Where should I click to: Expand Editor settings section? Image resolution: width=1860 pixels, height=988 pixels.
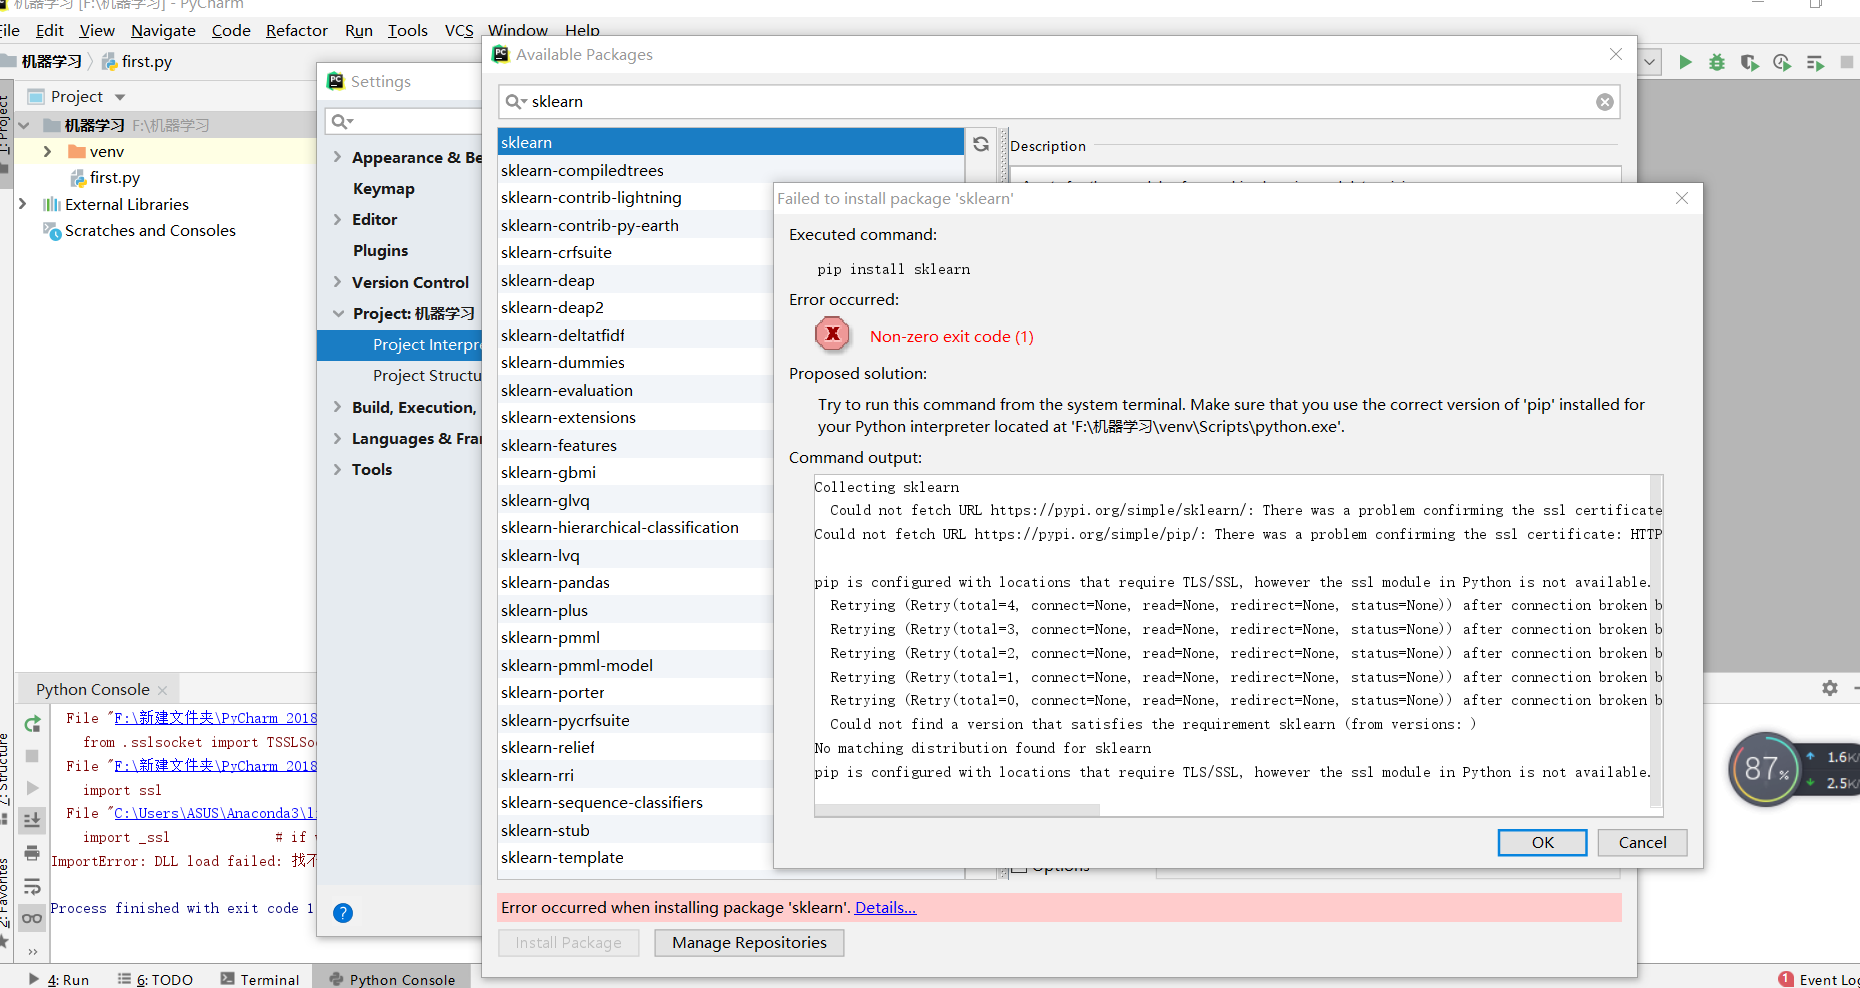tap(337, 219)
